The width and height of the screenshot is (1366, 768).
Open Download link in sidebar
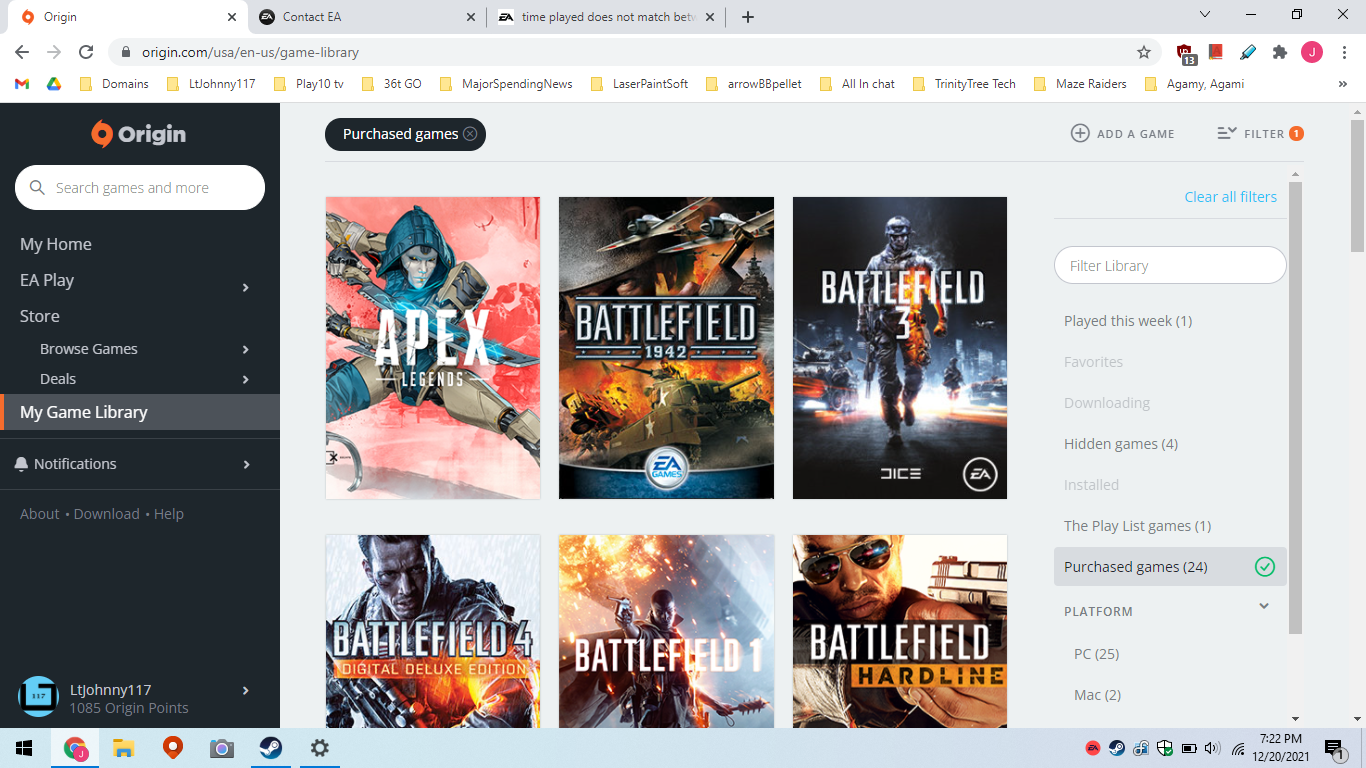click(x=106, y=514)
